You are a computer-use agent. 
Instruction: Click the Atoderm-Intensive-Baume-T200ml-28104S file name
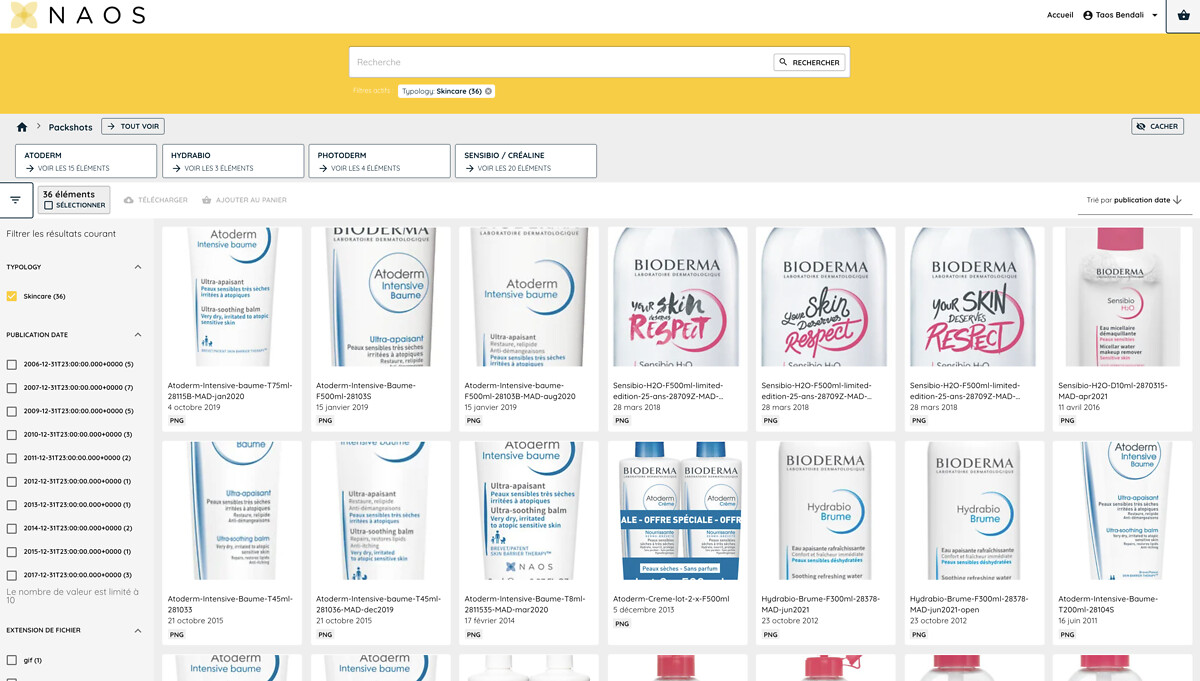[1108, 603]
